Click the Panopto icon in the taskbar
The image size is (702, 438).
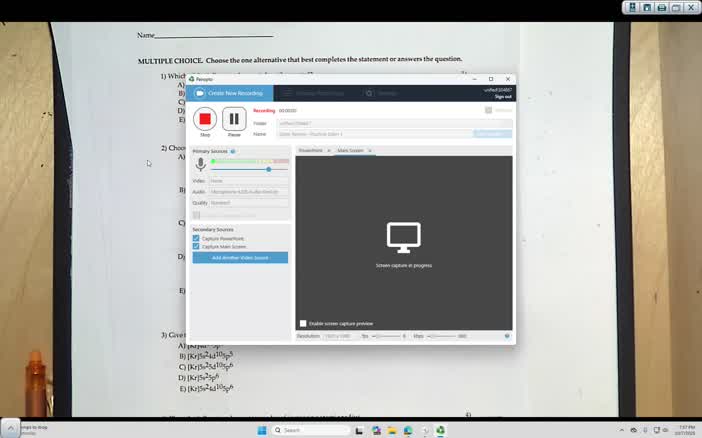pos(441,430)
